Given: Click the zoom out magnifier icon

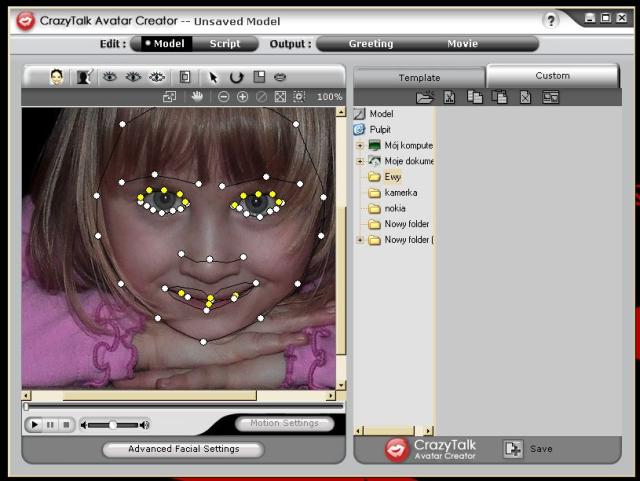Looking at the screenshot, I should 223,97.
